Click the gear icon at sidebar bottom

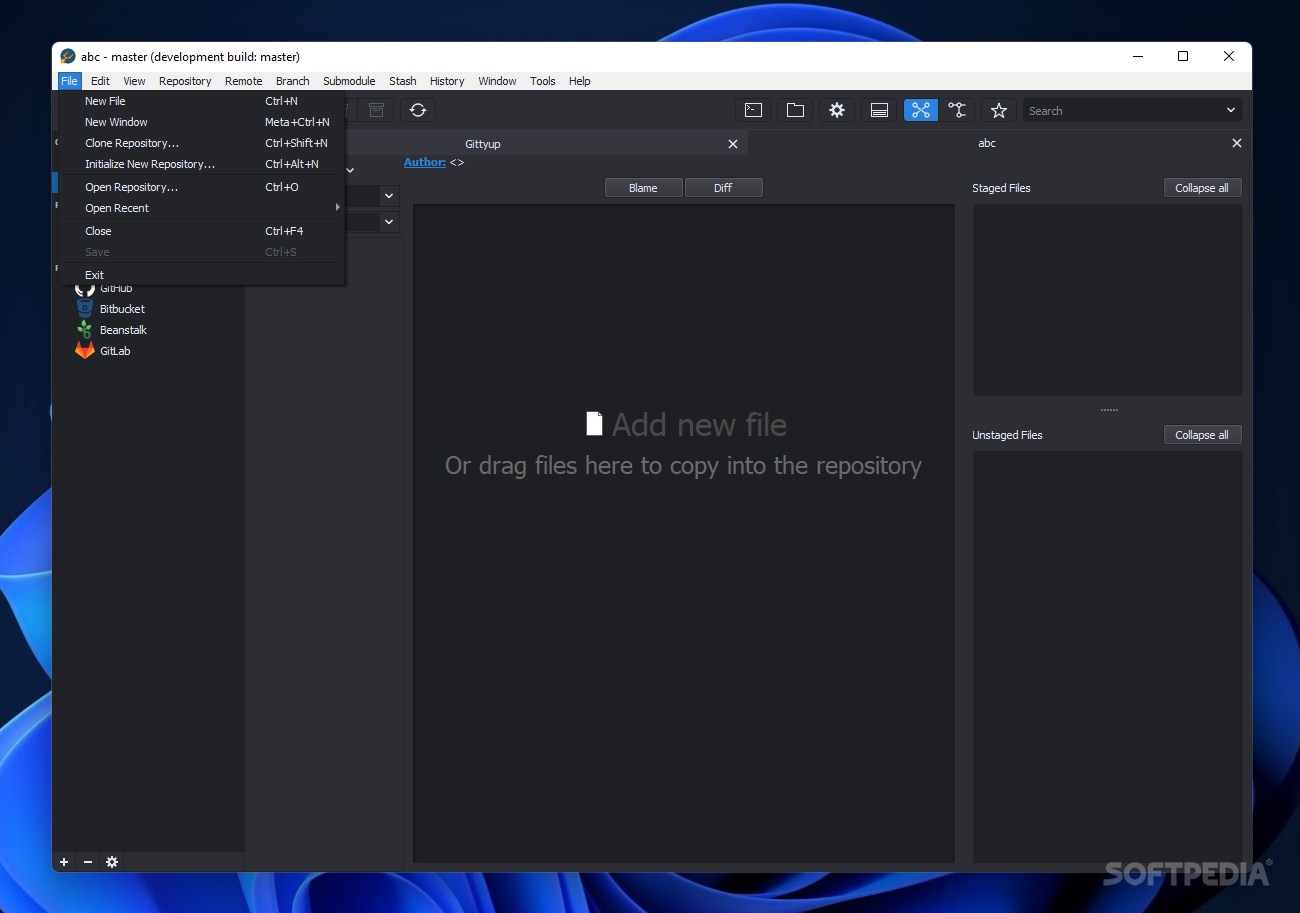tap(112, 862)
